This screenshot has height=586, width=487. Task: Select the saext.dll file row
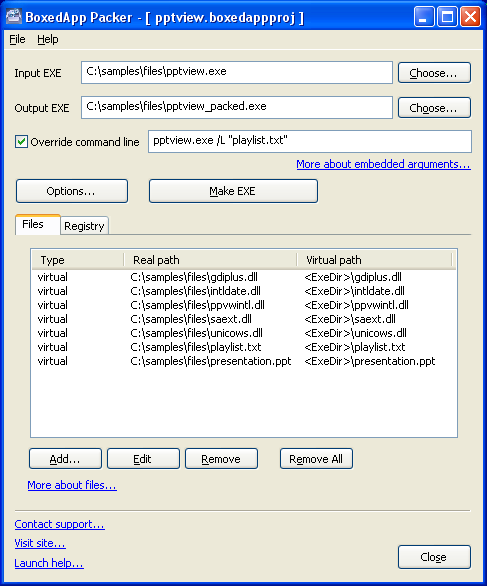click(x=244, y=319)
